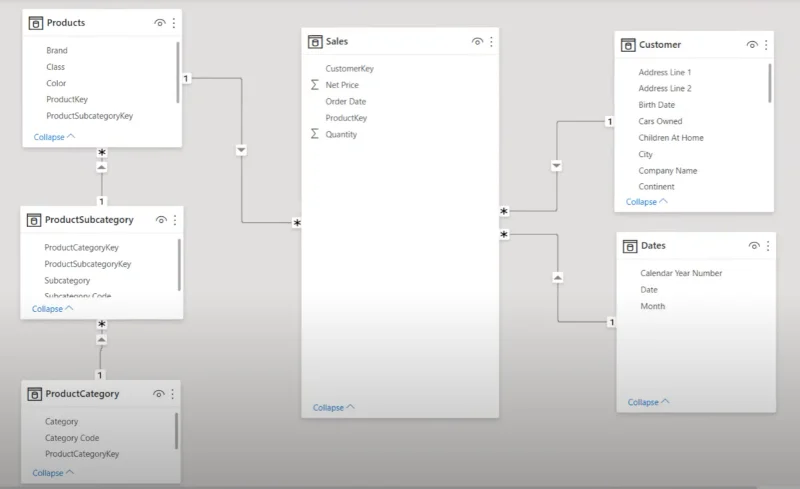
Task: Open ProductSubcategory more options menu
Action: pyautogui.click(x=175, y=220)
